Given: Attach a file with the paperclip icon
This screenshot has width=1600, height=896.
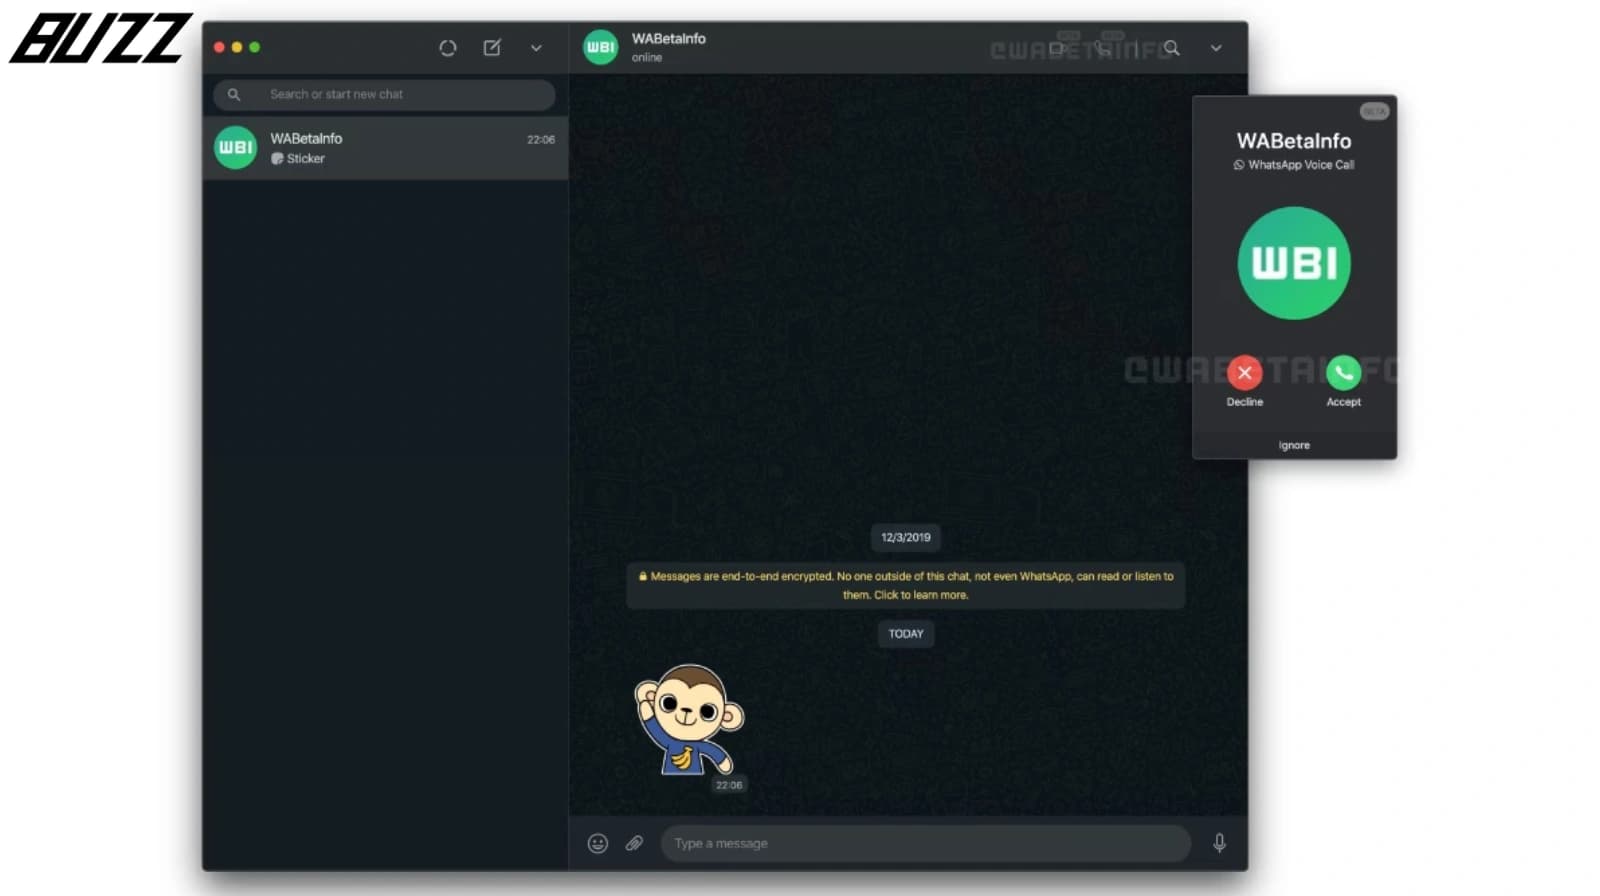Looking at the screenshot, I should 634,844.
